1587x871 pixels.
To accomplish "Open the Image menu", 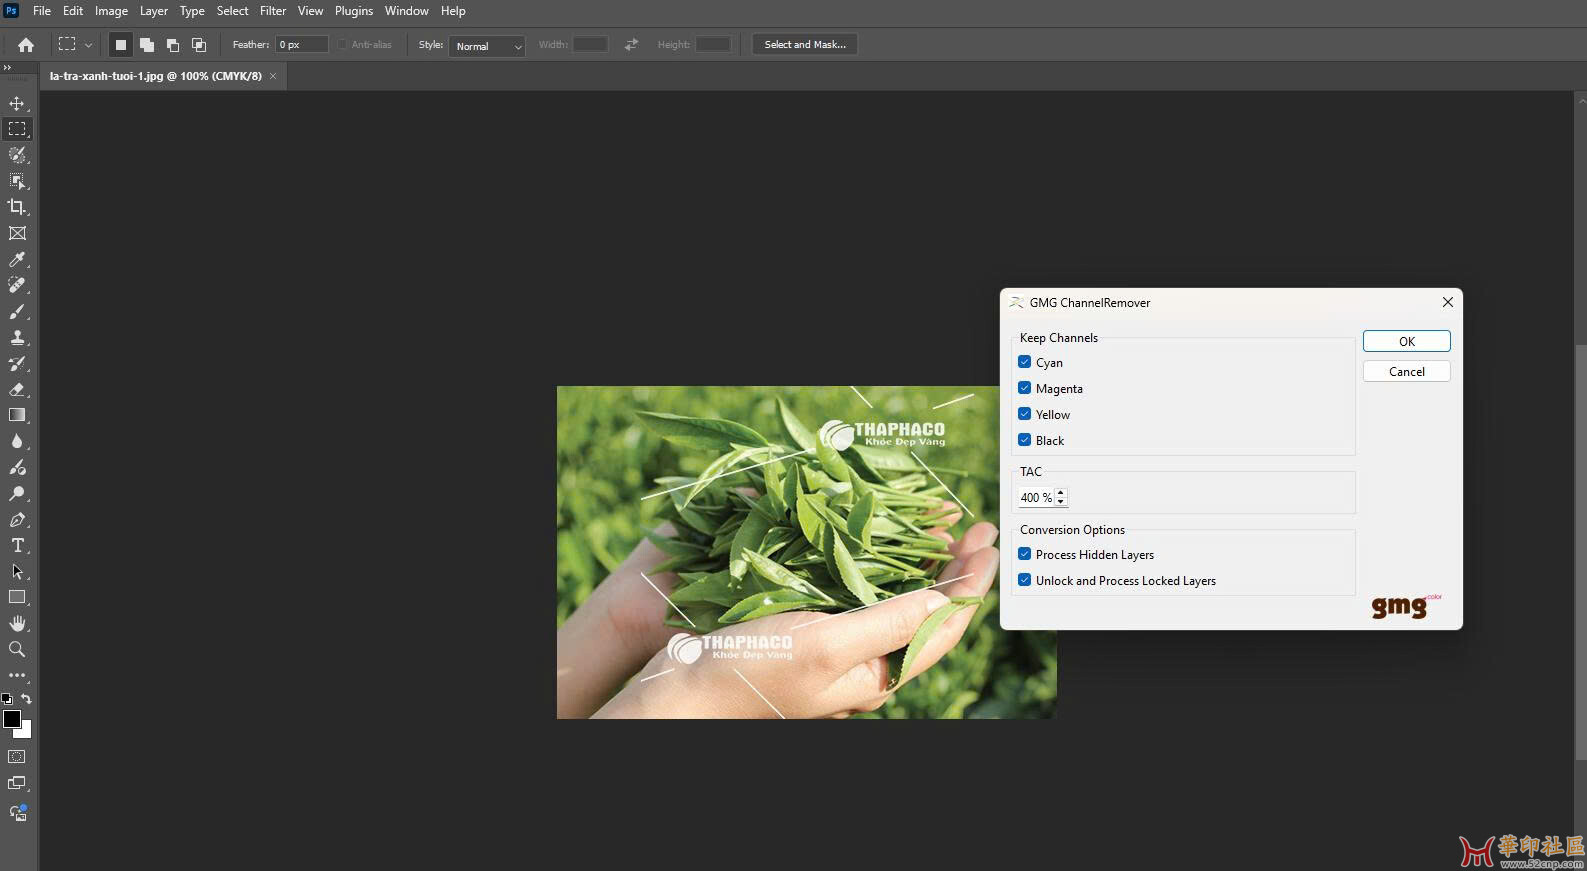I will pos(111,11).
